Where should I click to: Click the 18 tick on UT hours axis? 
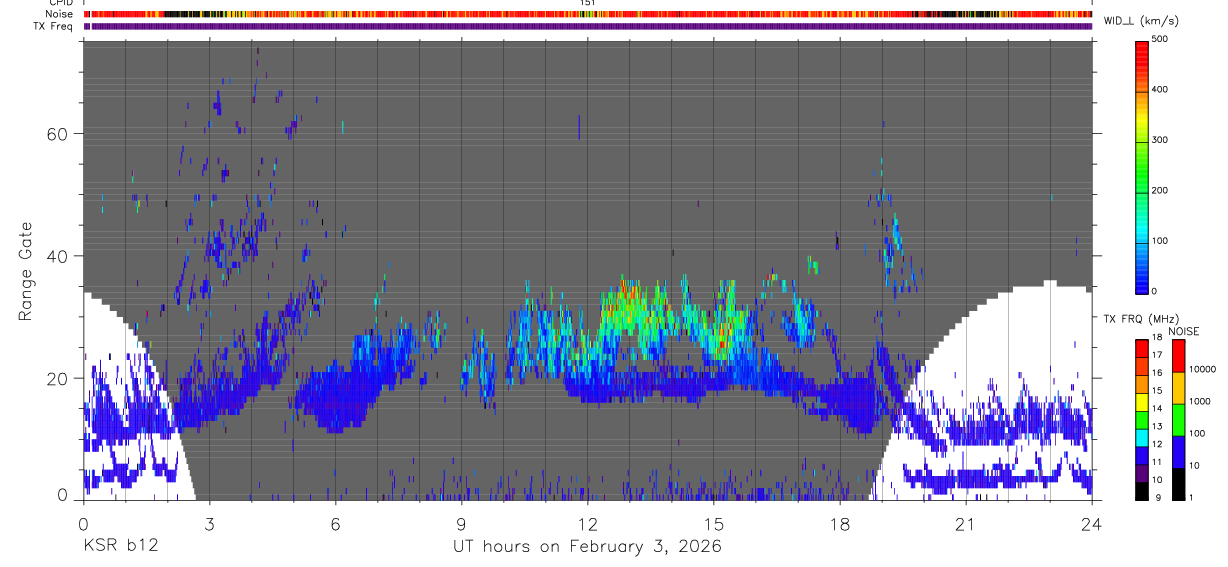pos(840,523)
